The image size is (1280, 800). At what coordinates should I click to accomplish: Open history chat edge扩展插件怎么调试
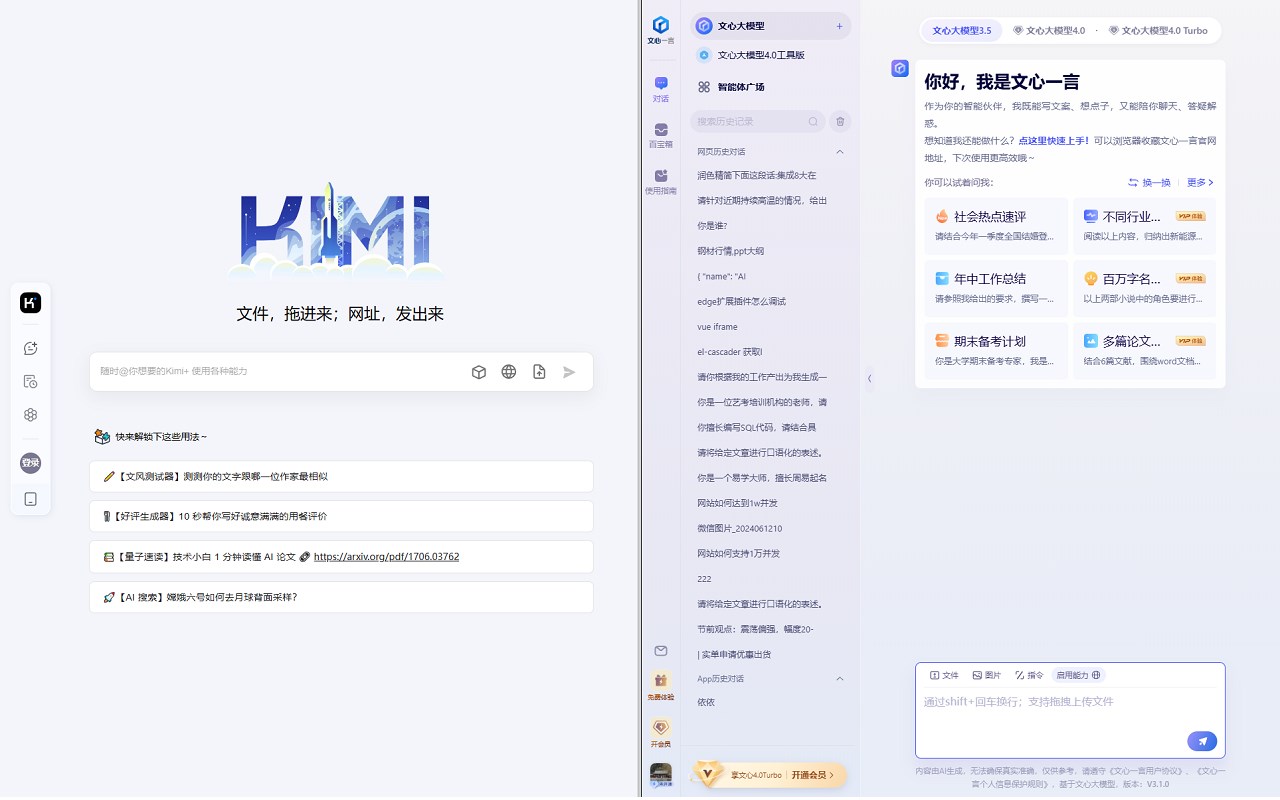pyautogui.click(x=741, y=301)
